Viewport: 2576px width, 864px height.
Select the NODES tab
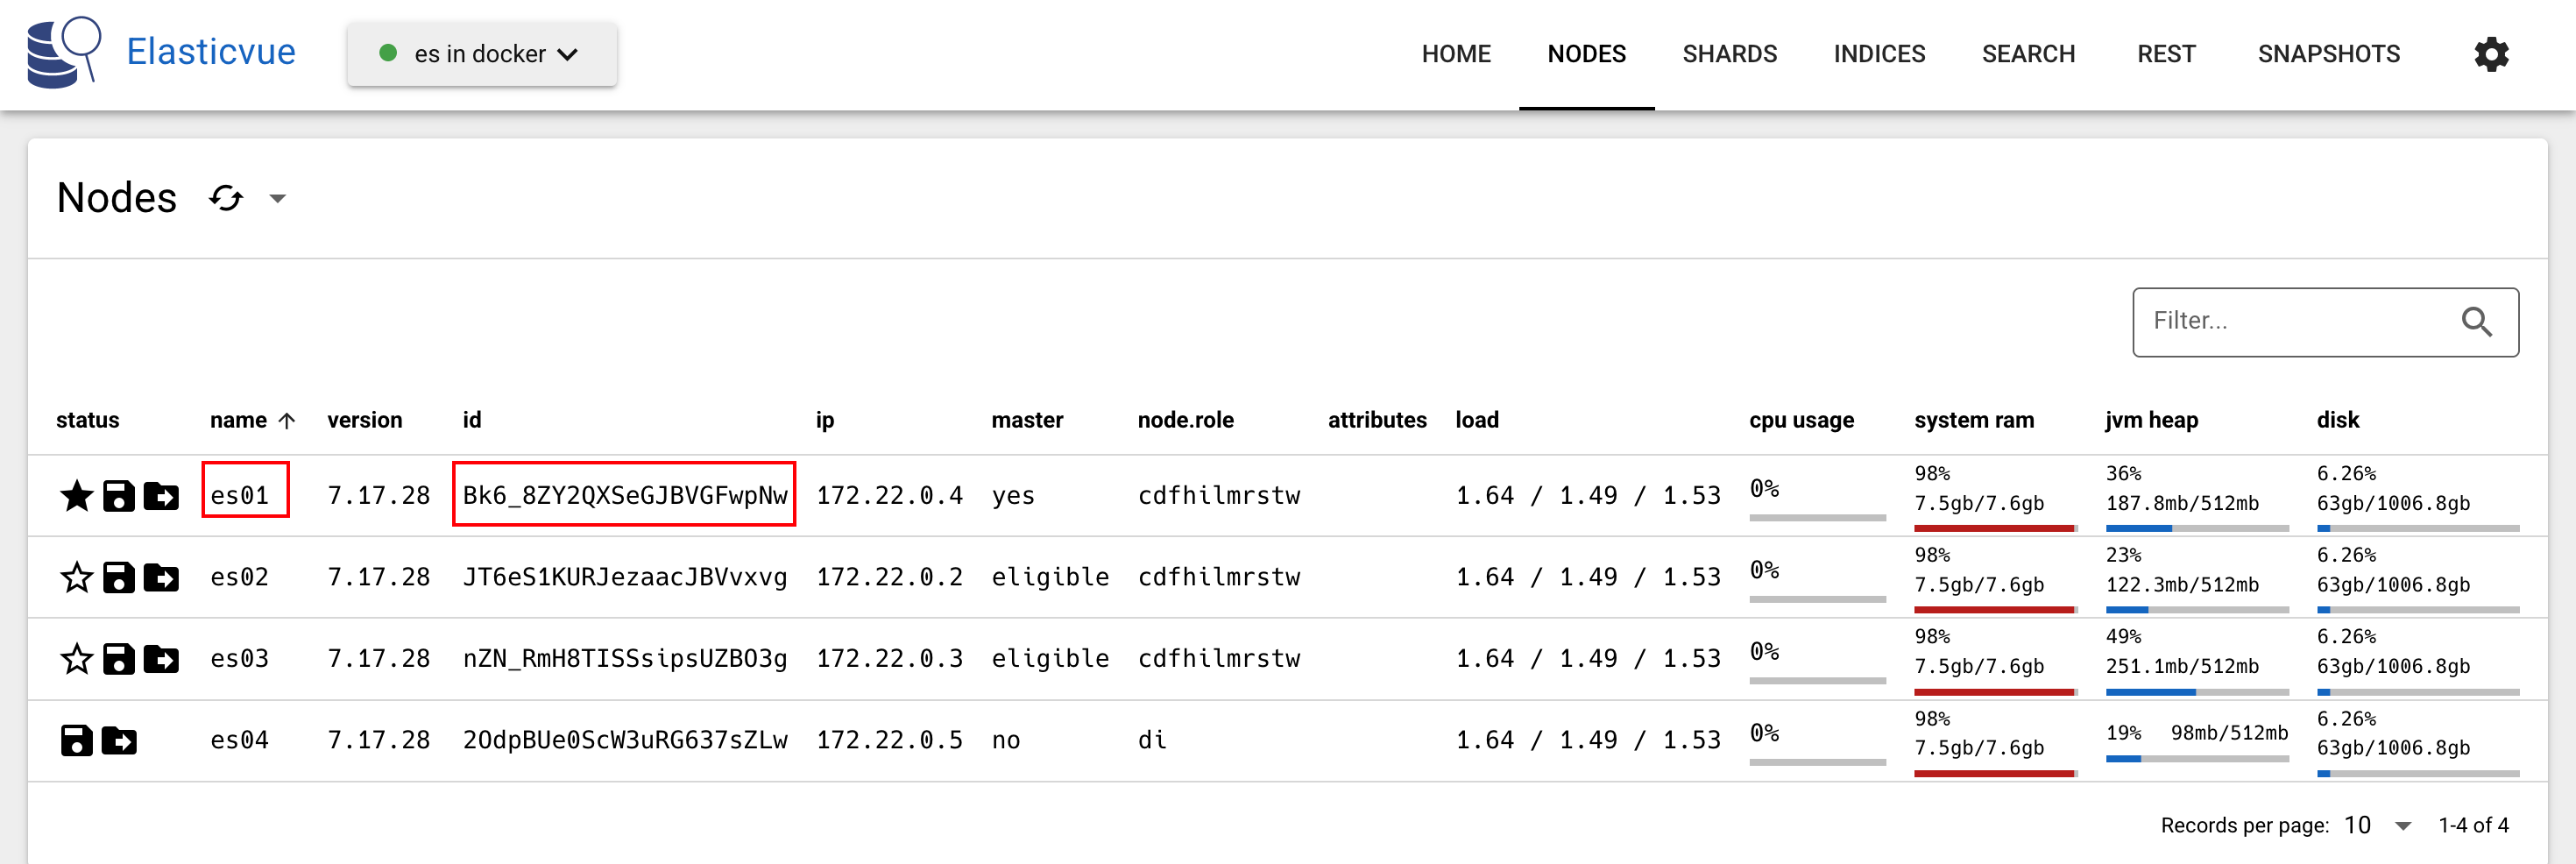[x=1587, y=54]
